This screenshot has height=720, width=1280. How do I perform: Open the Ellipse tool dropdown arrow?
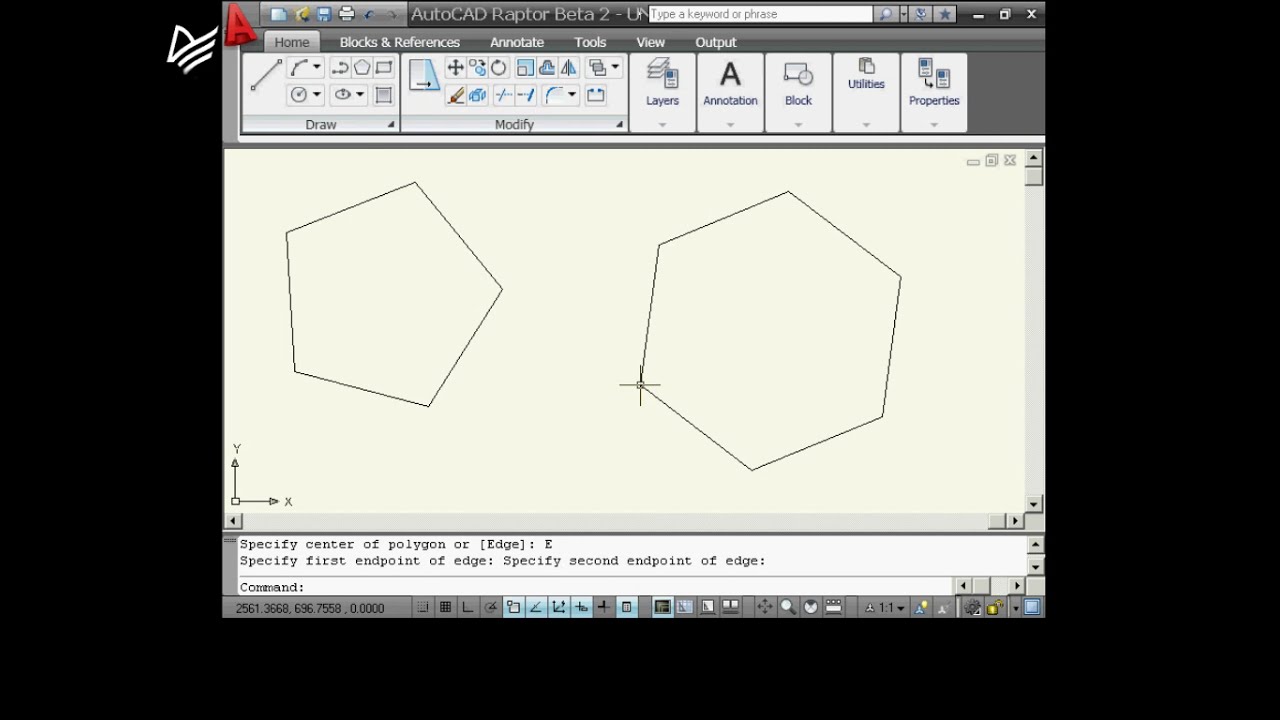pos(360,95)
